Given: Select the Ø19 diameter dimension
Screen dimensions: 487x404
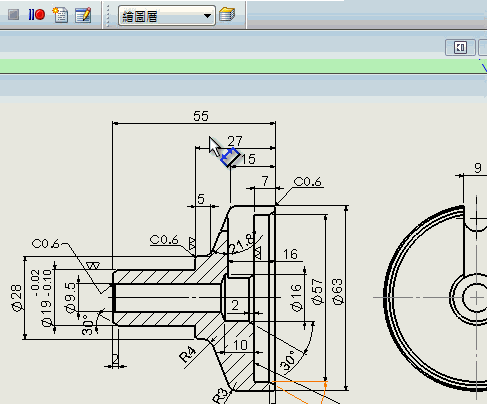Looking at the screenshot, I should click(46, 314).
